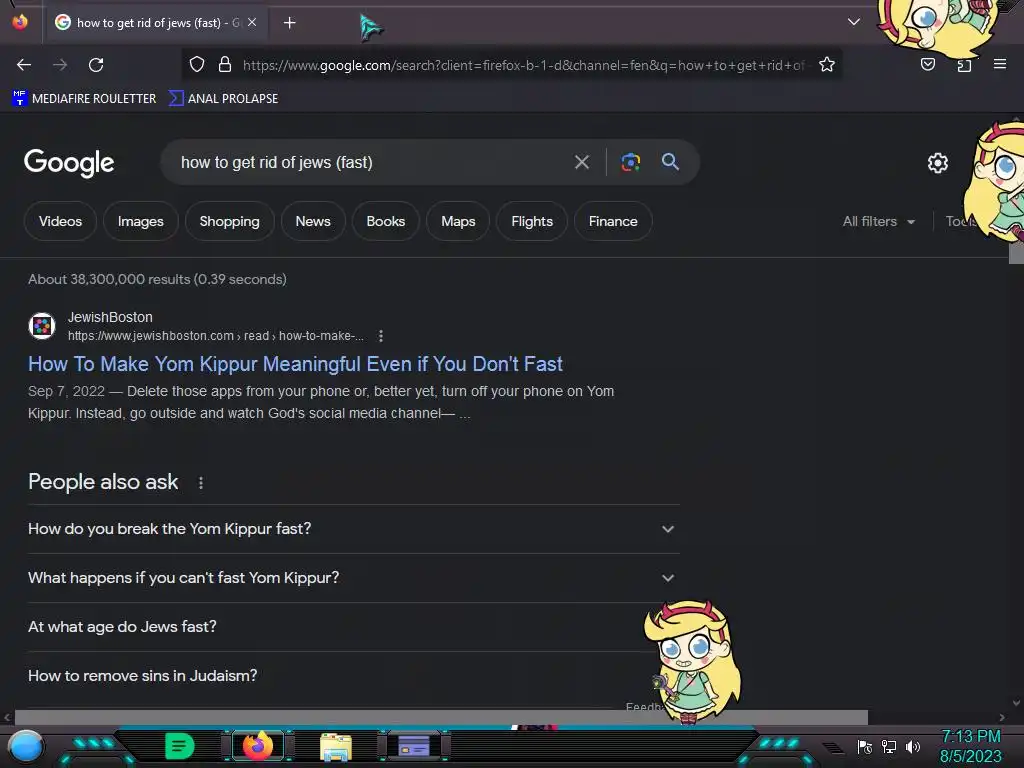Image resolution: width=1024 pixels, height=768 pixels.
Task: Expand How do you break the Yom Kippur fast
Action: (x=353, y=529)
